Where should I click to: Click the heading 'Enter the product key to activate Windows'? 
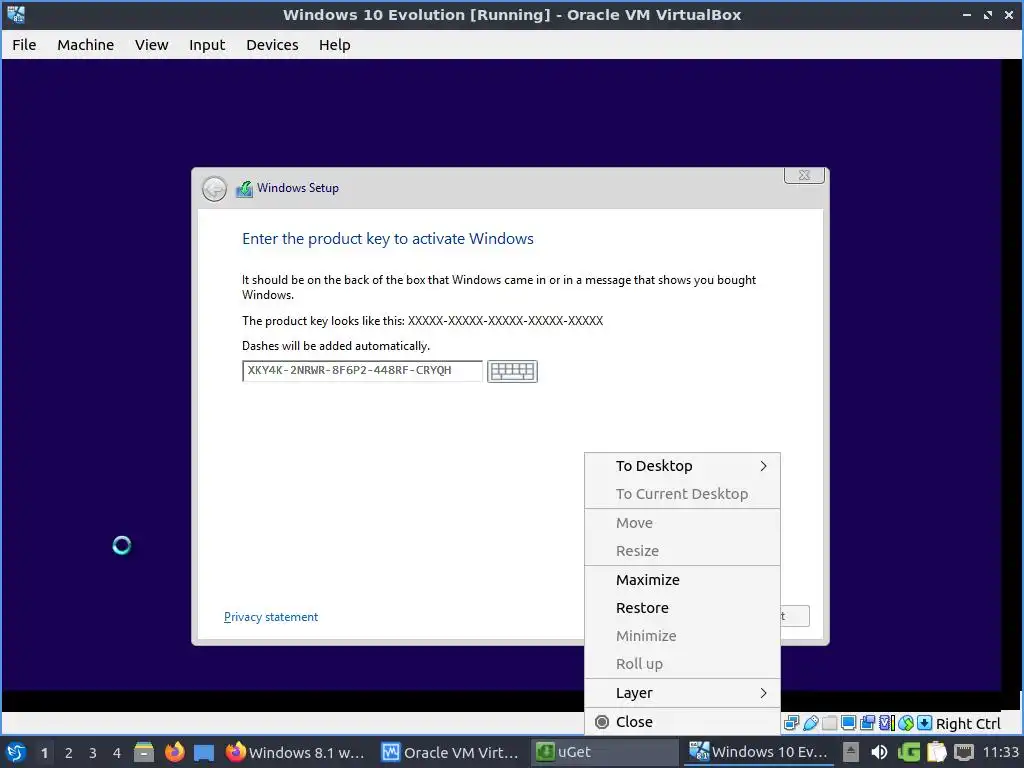[388, 239]
